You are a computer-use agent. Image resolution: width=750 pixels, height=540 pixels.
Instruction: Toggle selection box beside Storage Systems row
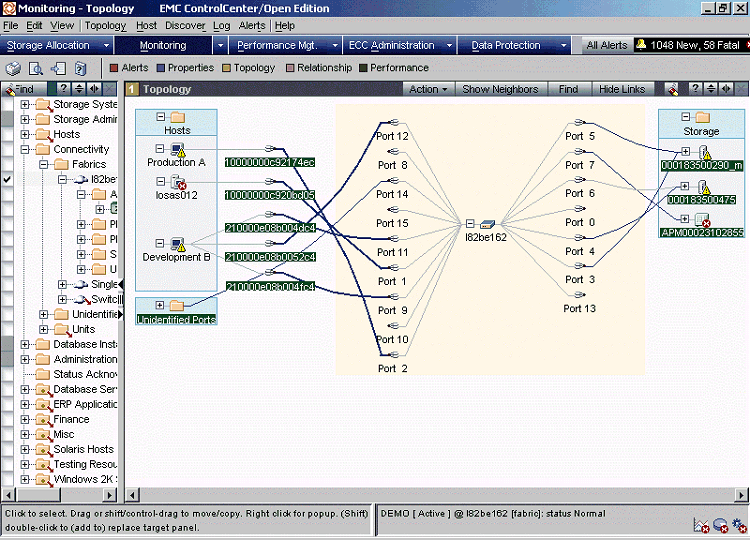coord(7,104)
